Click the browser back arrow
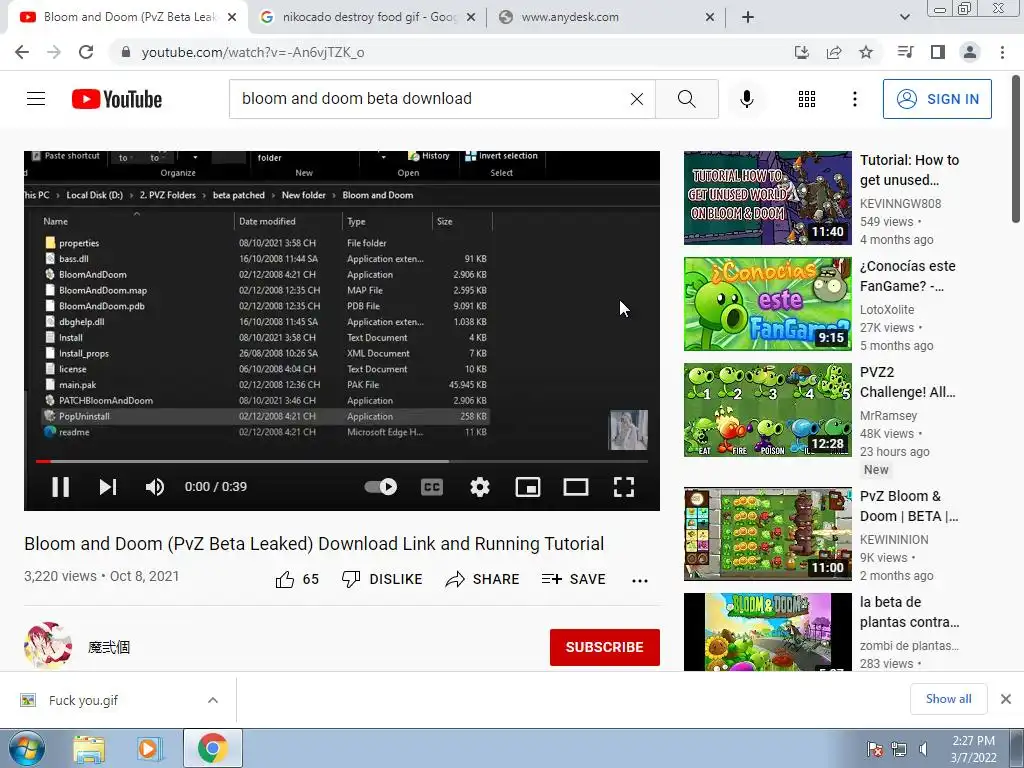Image resolution: width=1024 pixels, height=768 pixels. (22, 52)
